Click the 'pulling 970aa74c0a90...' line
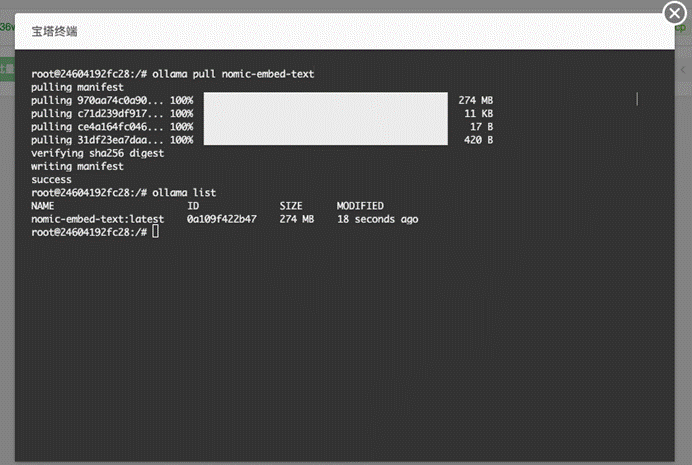 112,100
